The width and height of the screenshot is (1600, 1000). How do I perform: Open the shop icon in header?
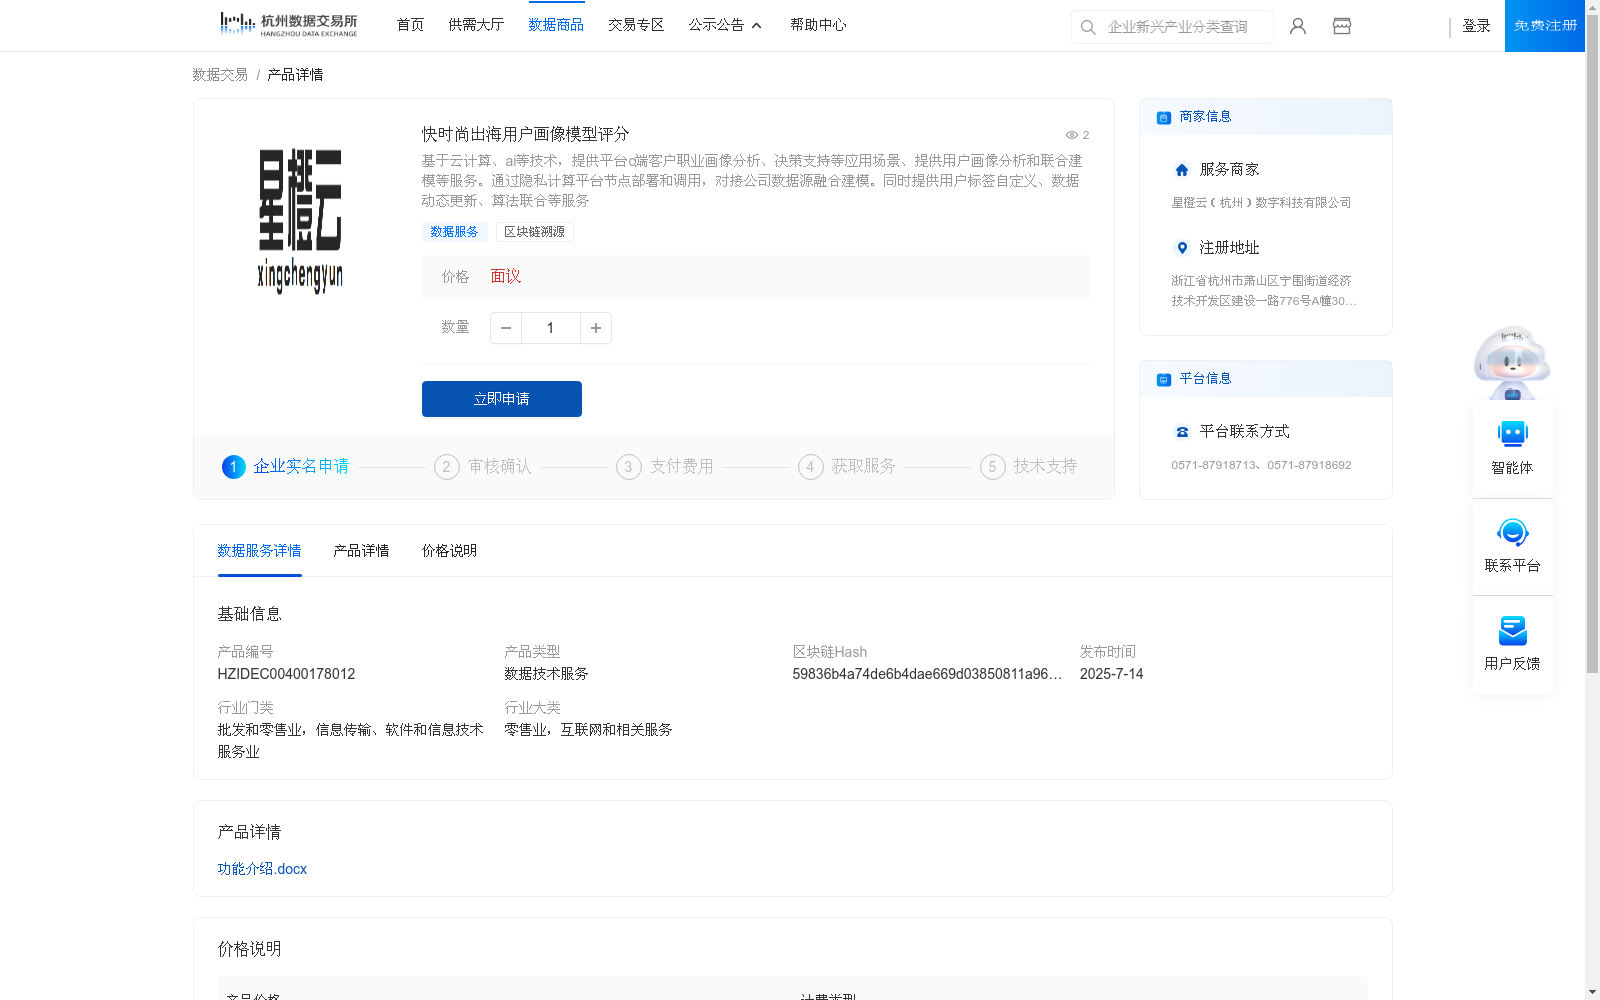(x=1342, y=26)
